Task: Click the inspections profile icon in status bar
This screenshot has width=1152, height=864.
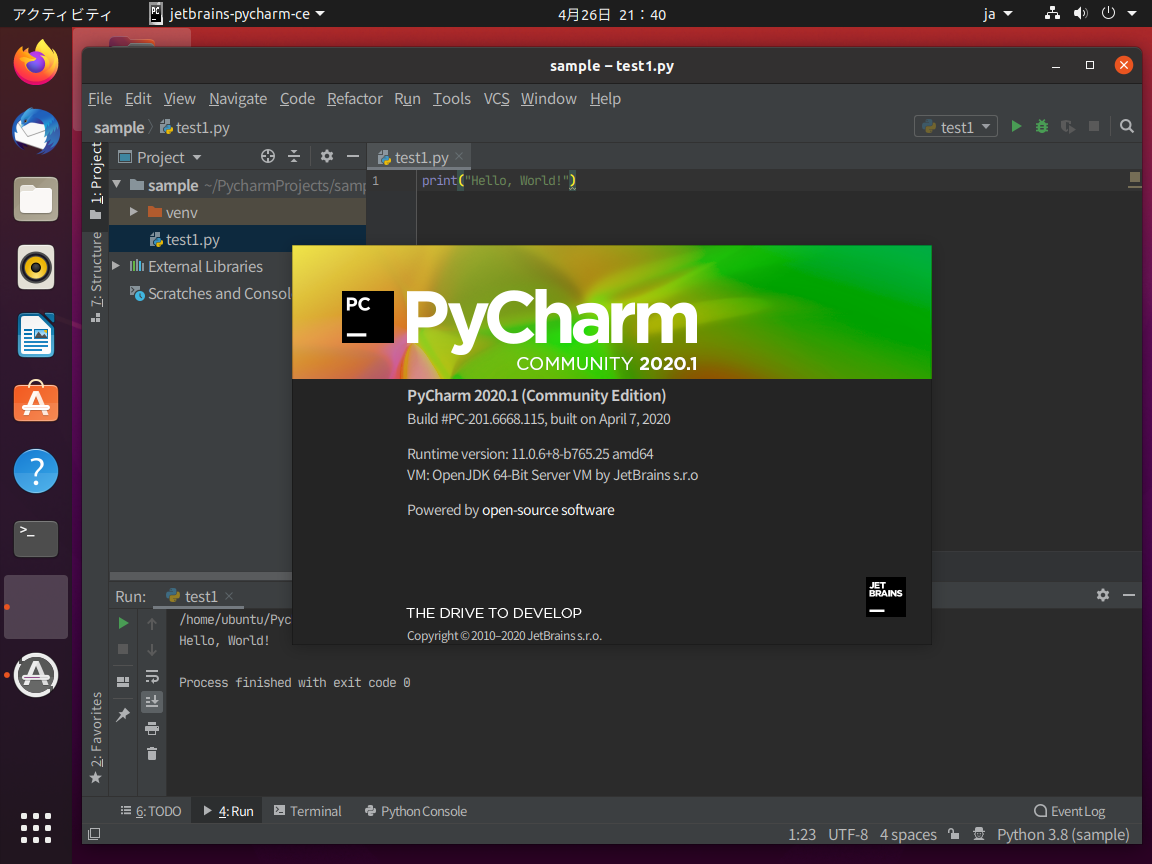Action: pyautogui.click(x=979, y=834)
